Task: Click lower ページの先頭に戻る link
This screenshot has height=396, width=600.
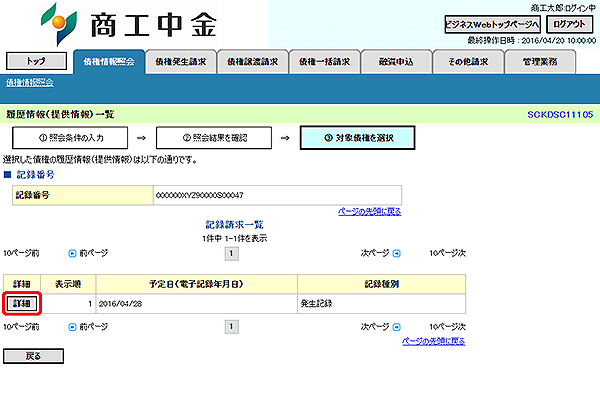Action: pyautogui.click(x=434, y=341)
